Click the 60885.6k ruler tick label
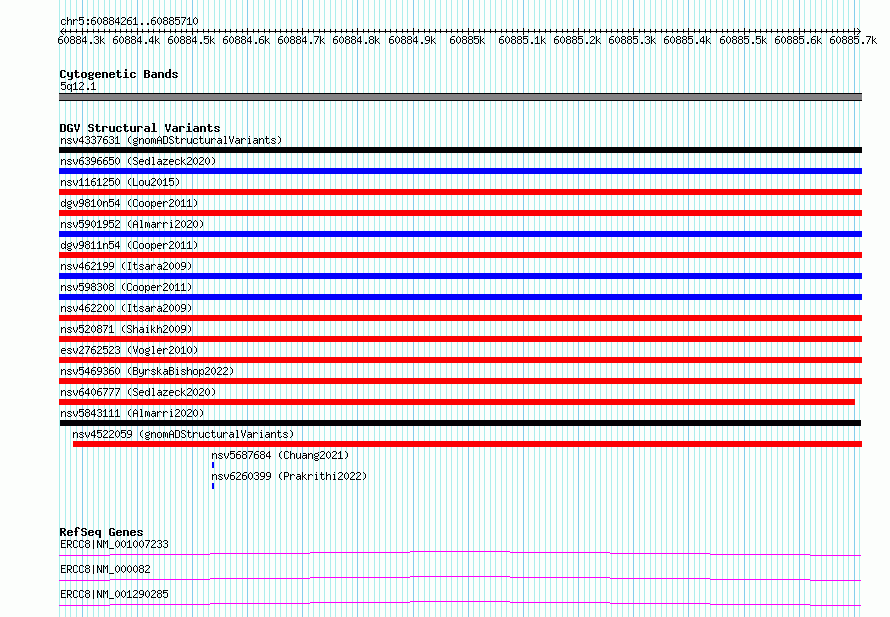Viewport: 890px width, 617px height. 798,40
